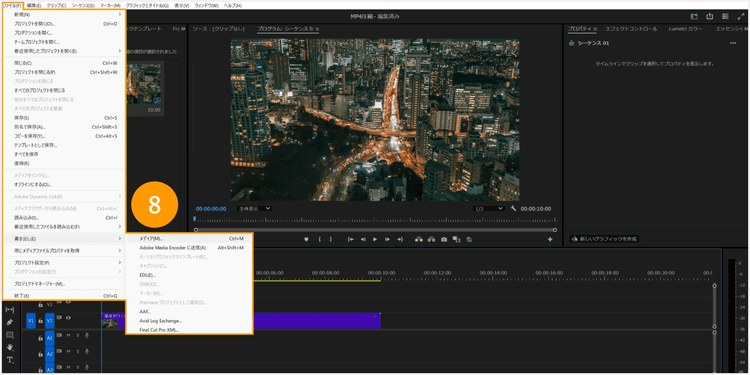Image resolution: width=750 pixels, height=375 pixels.
Task: Expand 最近使用したプロジェクトを開く submenu
Action: click(65, 51)
